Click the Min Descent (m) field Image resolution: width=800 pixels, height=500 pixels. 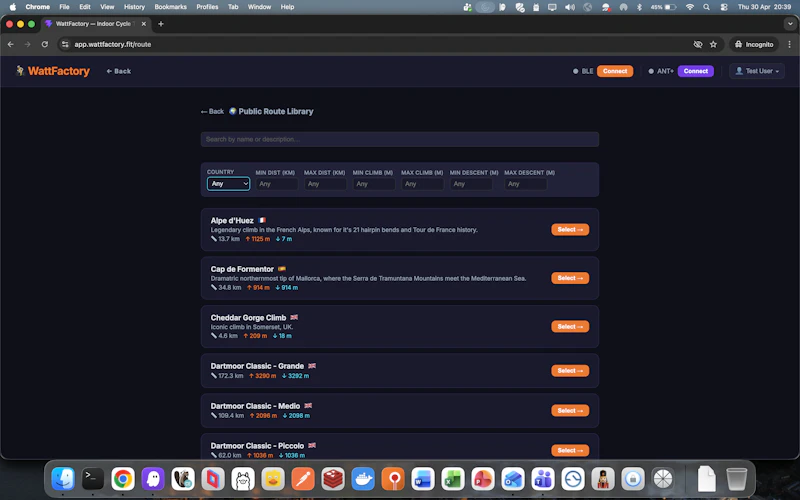(x=471, y=184)
